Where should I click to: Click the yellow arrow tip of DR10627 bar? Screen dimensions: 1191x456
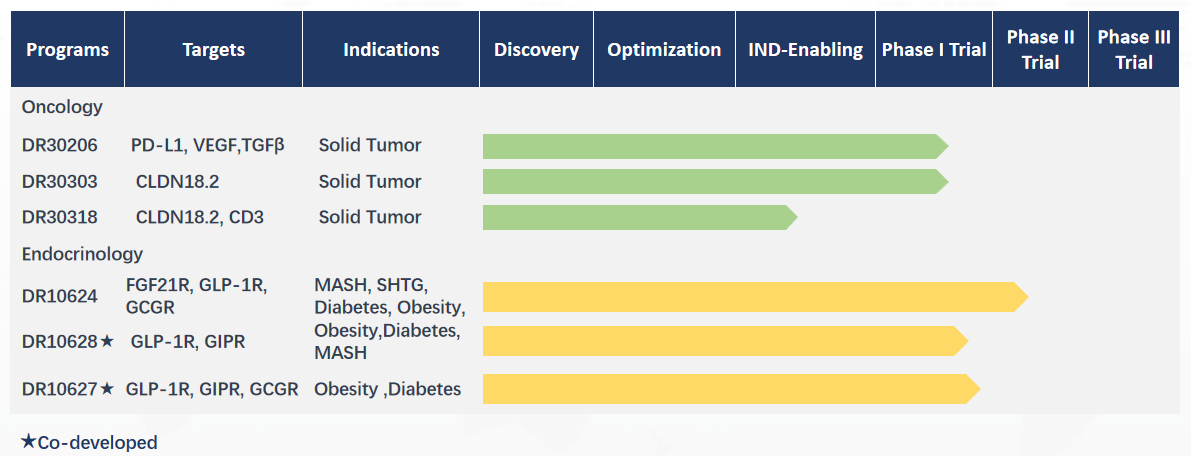(x=973, y=389)
